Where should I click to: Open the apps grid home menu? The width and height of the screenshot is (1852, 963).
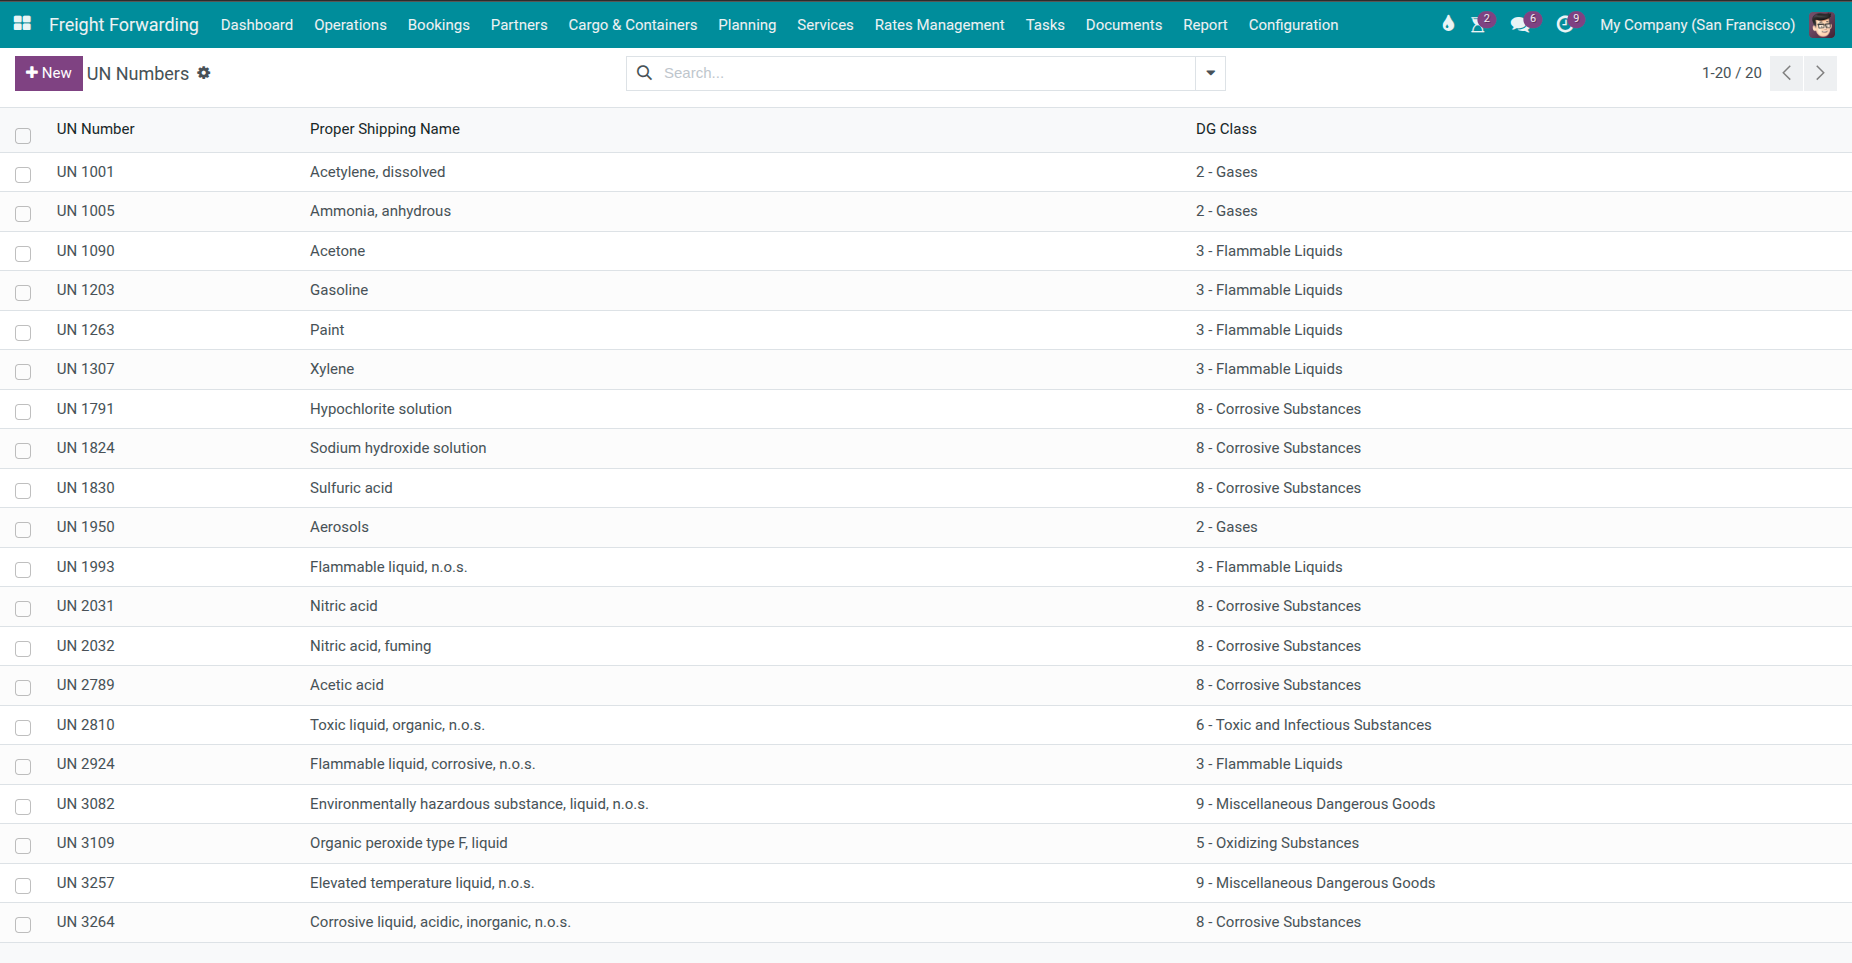pos(22,24)
